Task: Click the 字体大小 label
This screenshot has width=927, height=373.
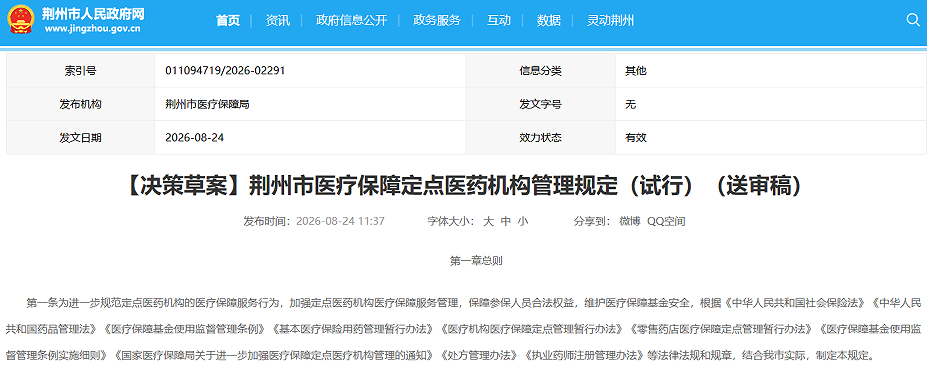Action: click(x=451, y=222)
